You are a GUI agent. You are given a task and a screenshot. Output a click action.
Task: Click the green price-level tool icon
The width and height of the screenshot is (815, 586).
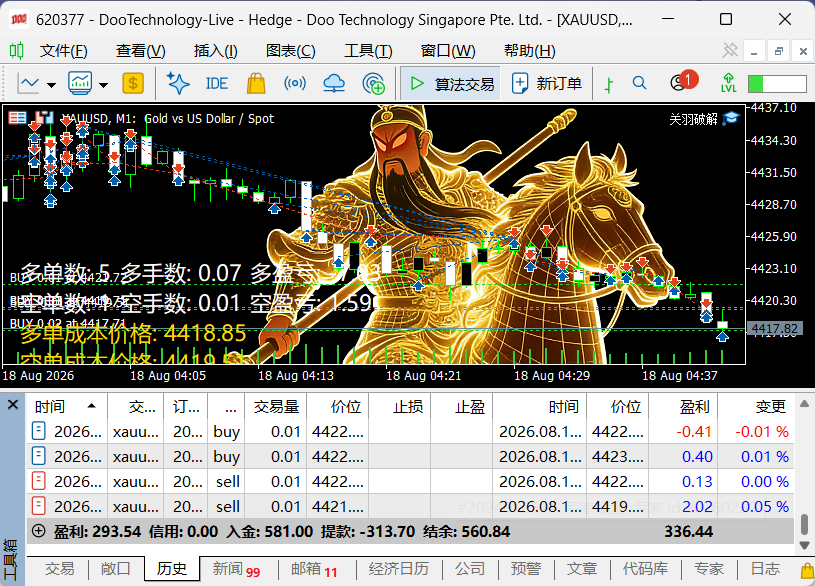[x=609, y=84]
